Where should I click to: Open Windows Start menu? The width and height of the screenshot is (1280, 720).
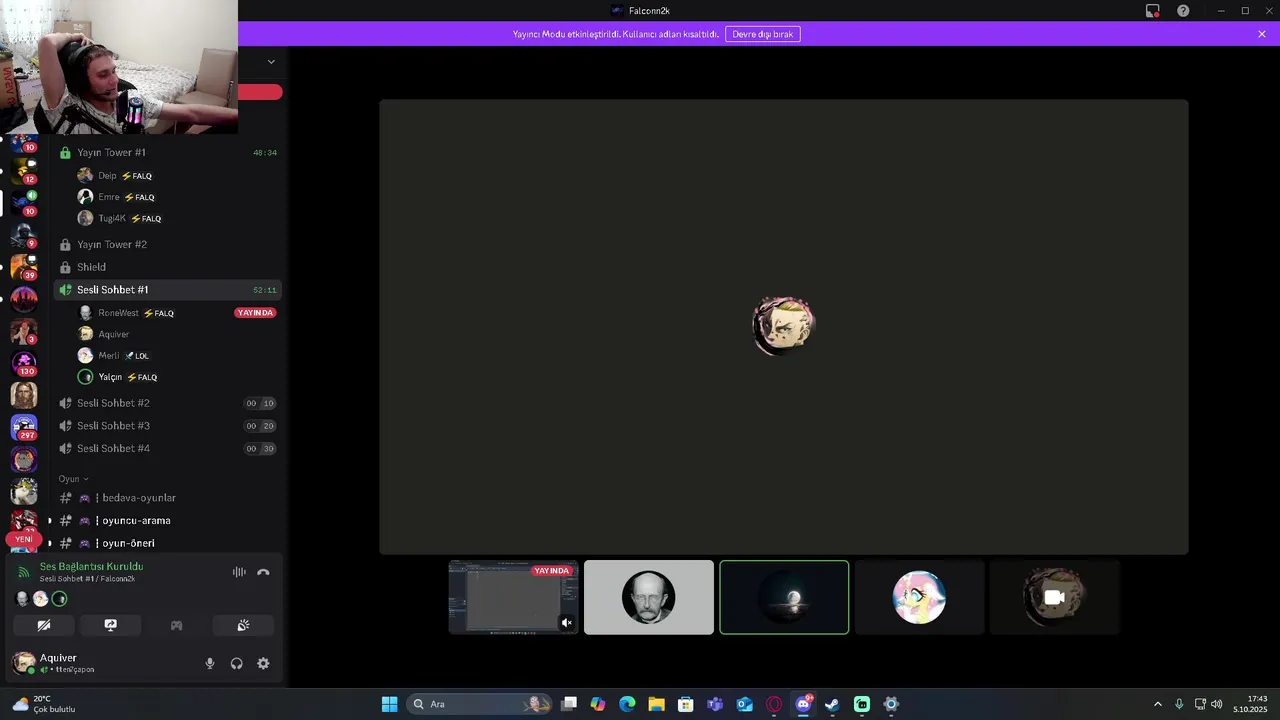click(389, 704)
